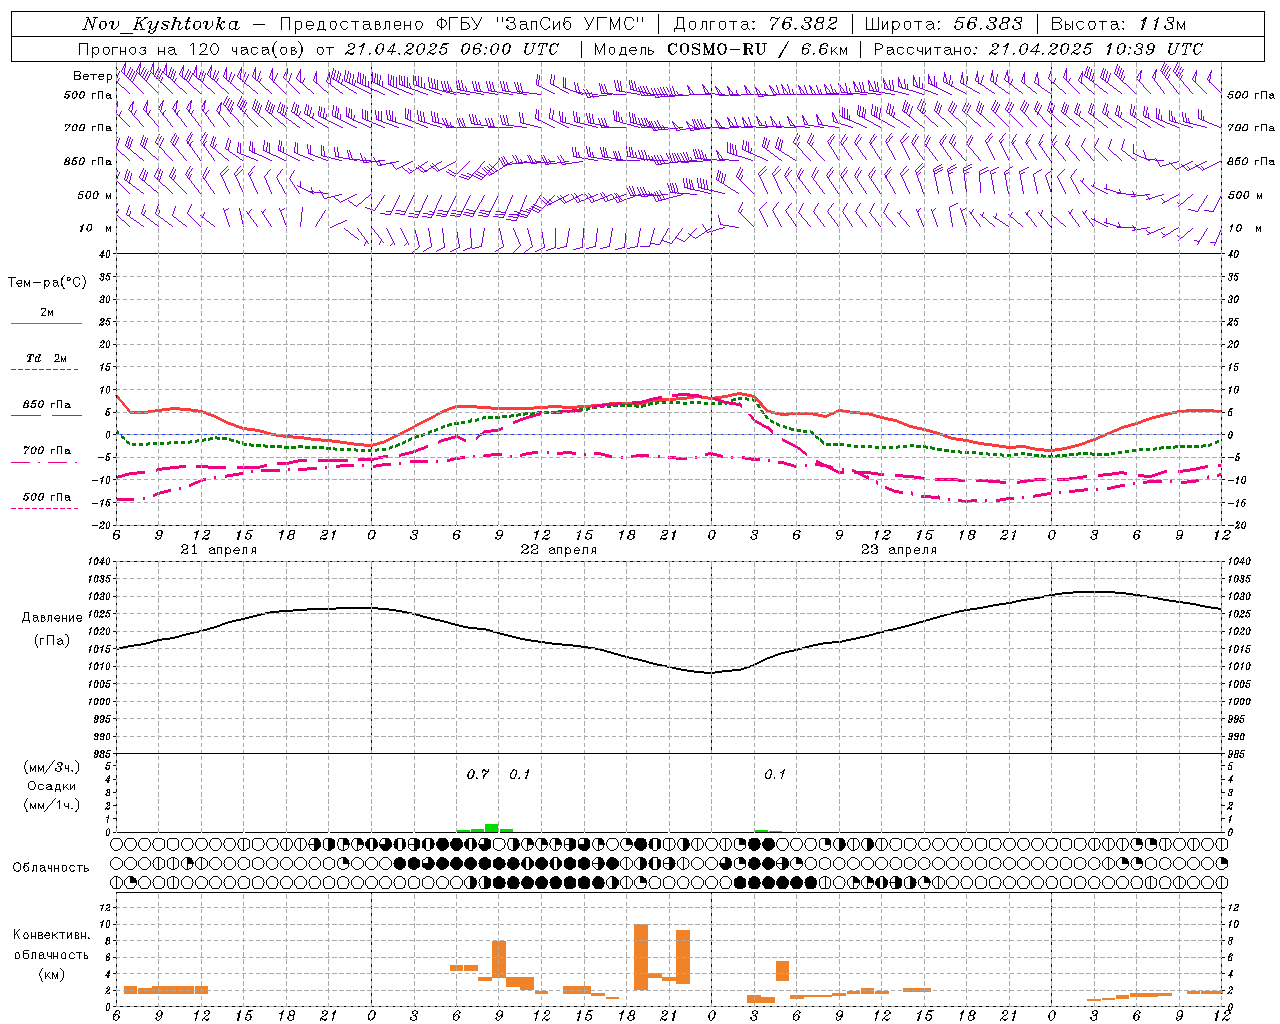
Task: Click the "(мм/1ч.)" precipitation unit label
Action: (51, 805)
